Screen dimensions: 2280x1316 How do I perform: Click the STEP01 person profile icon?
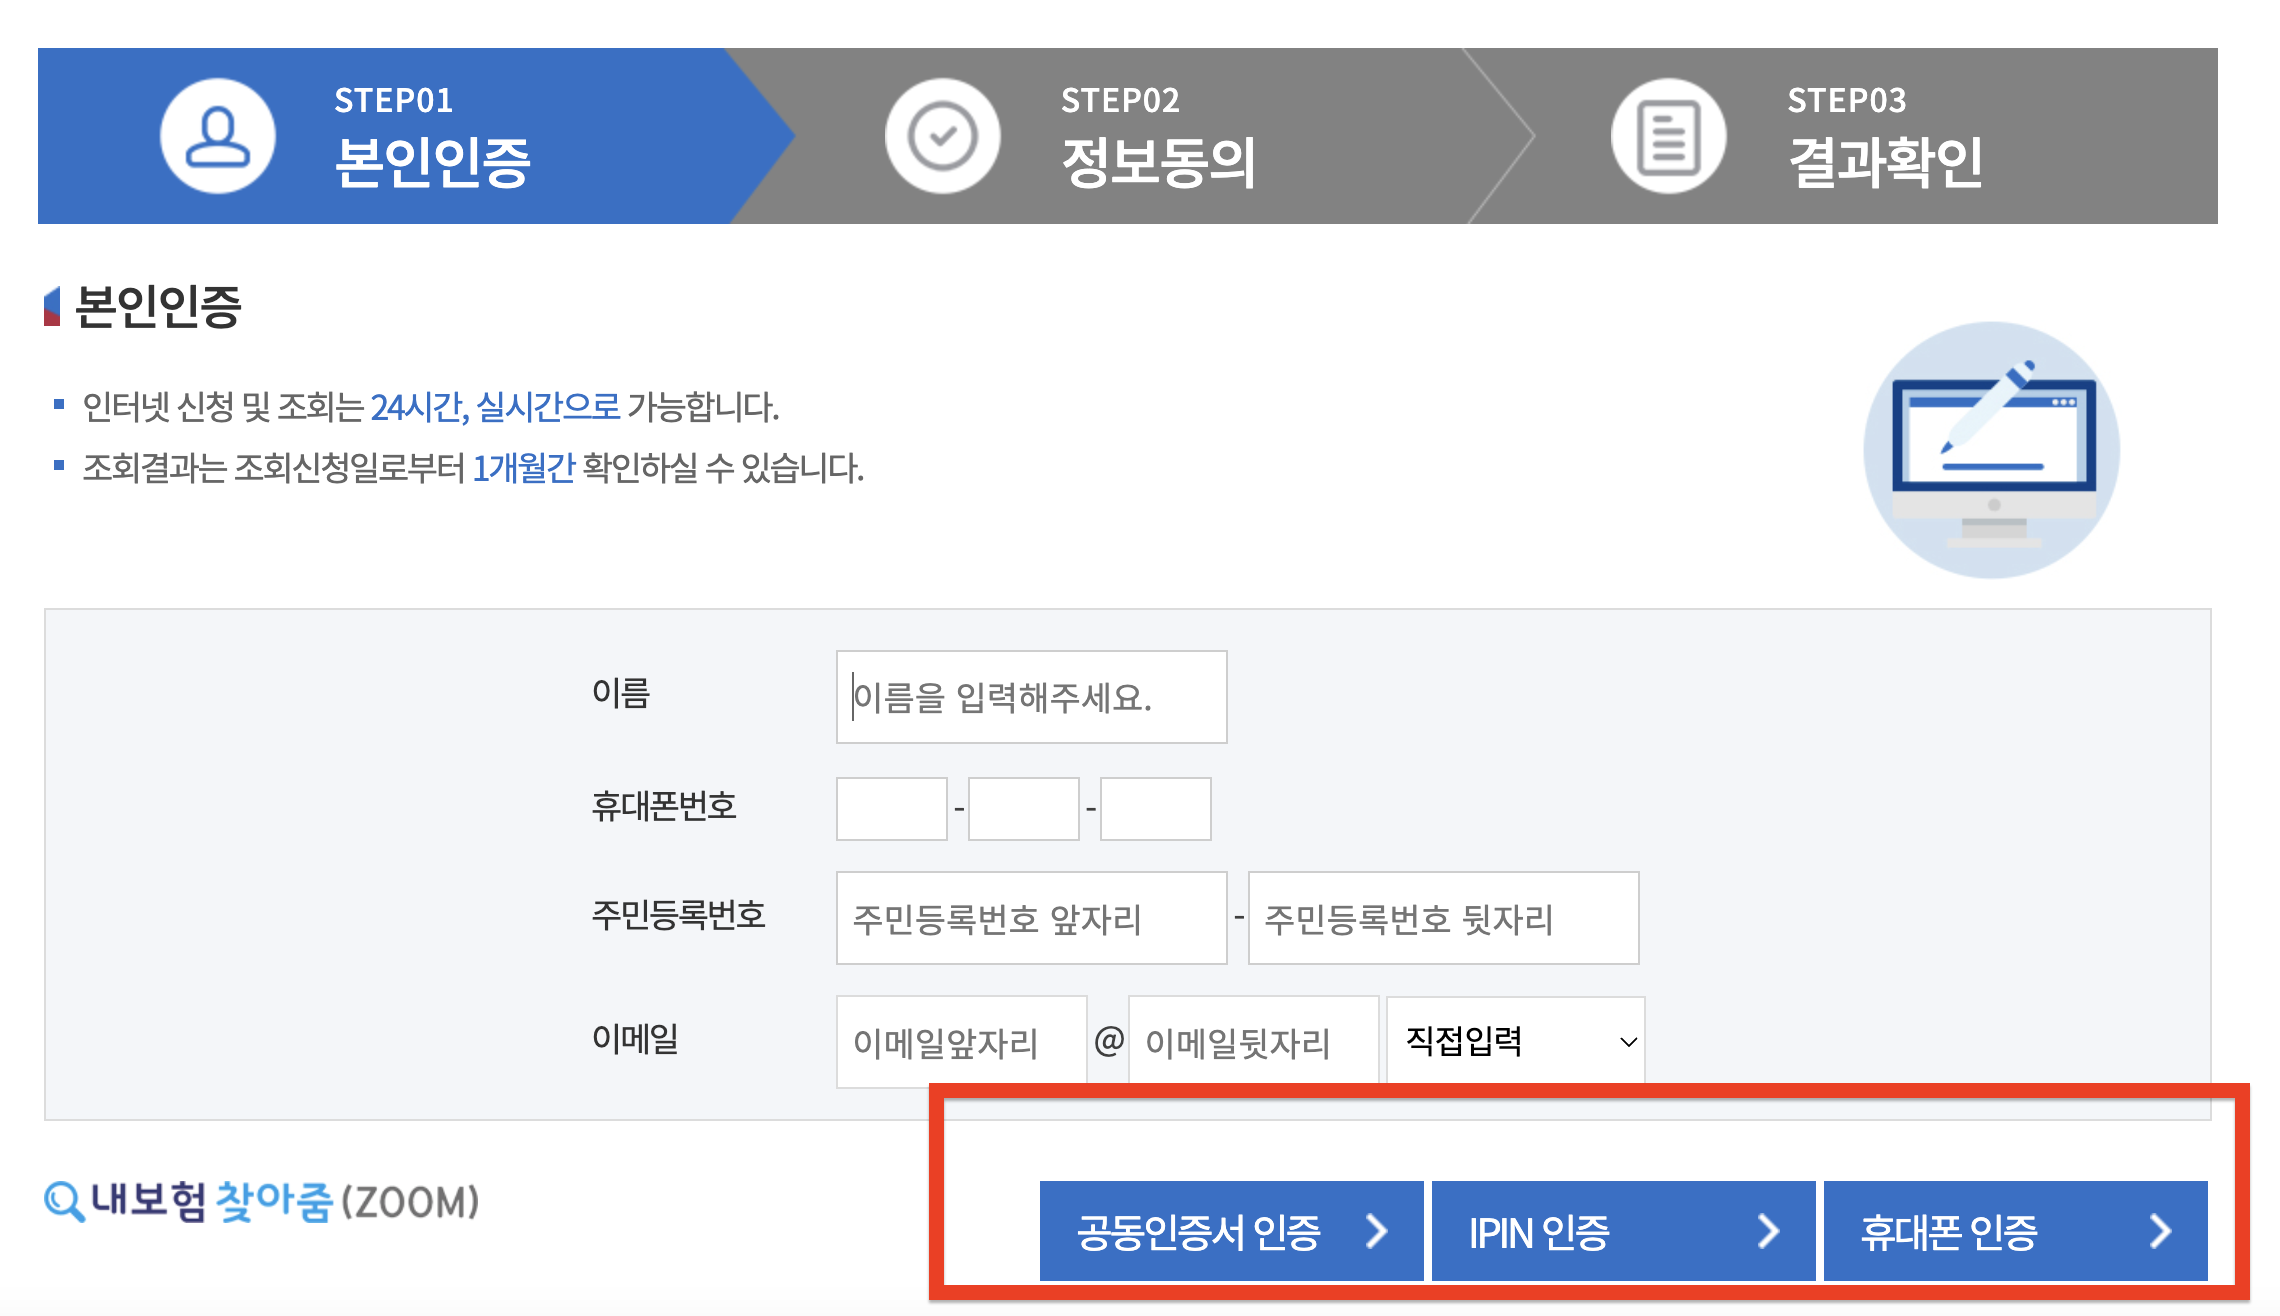click(x=218, y=136)
